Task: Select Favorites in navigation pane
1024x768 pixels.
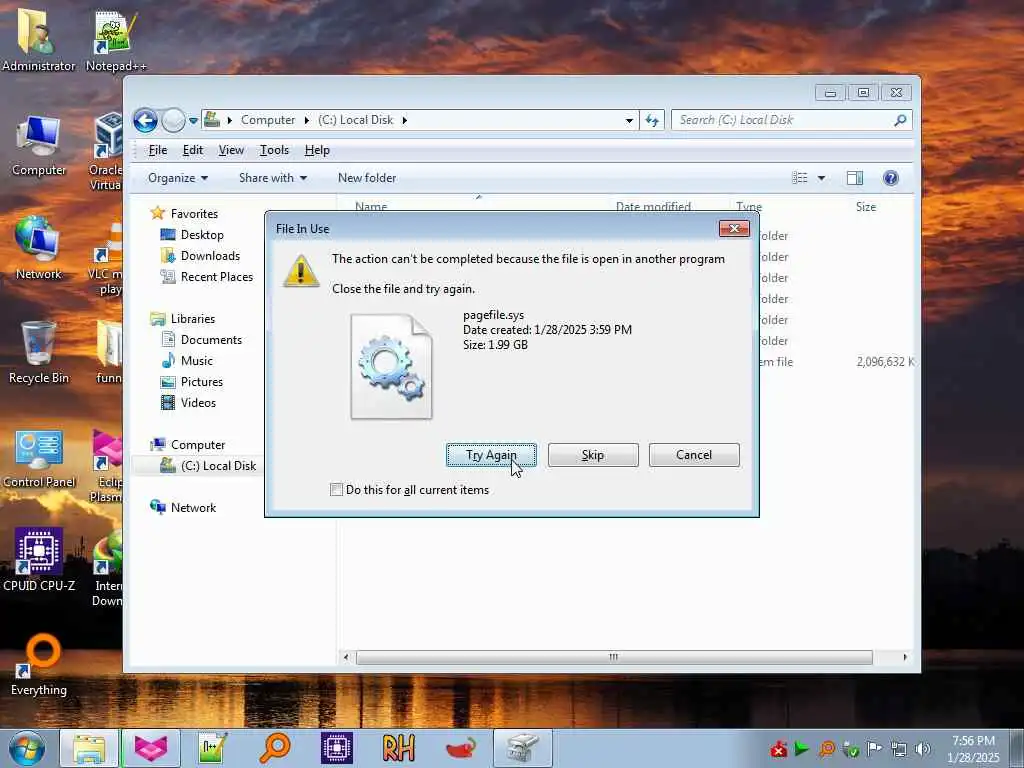Action: click(194, 214)
